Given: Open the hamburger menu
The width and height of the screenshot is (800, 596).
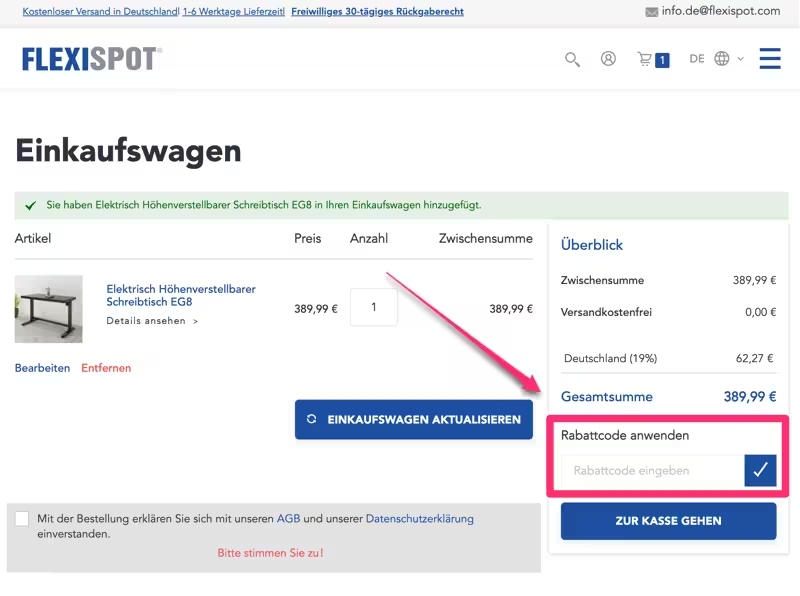Looking at the screenshot, I should coord(769,59).
